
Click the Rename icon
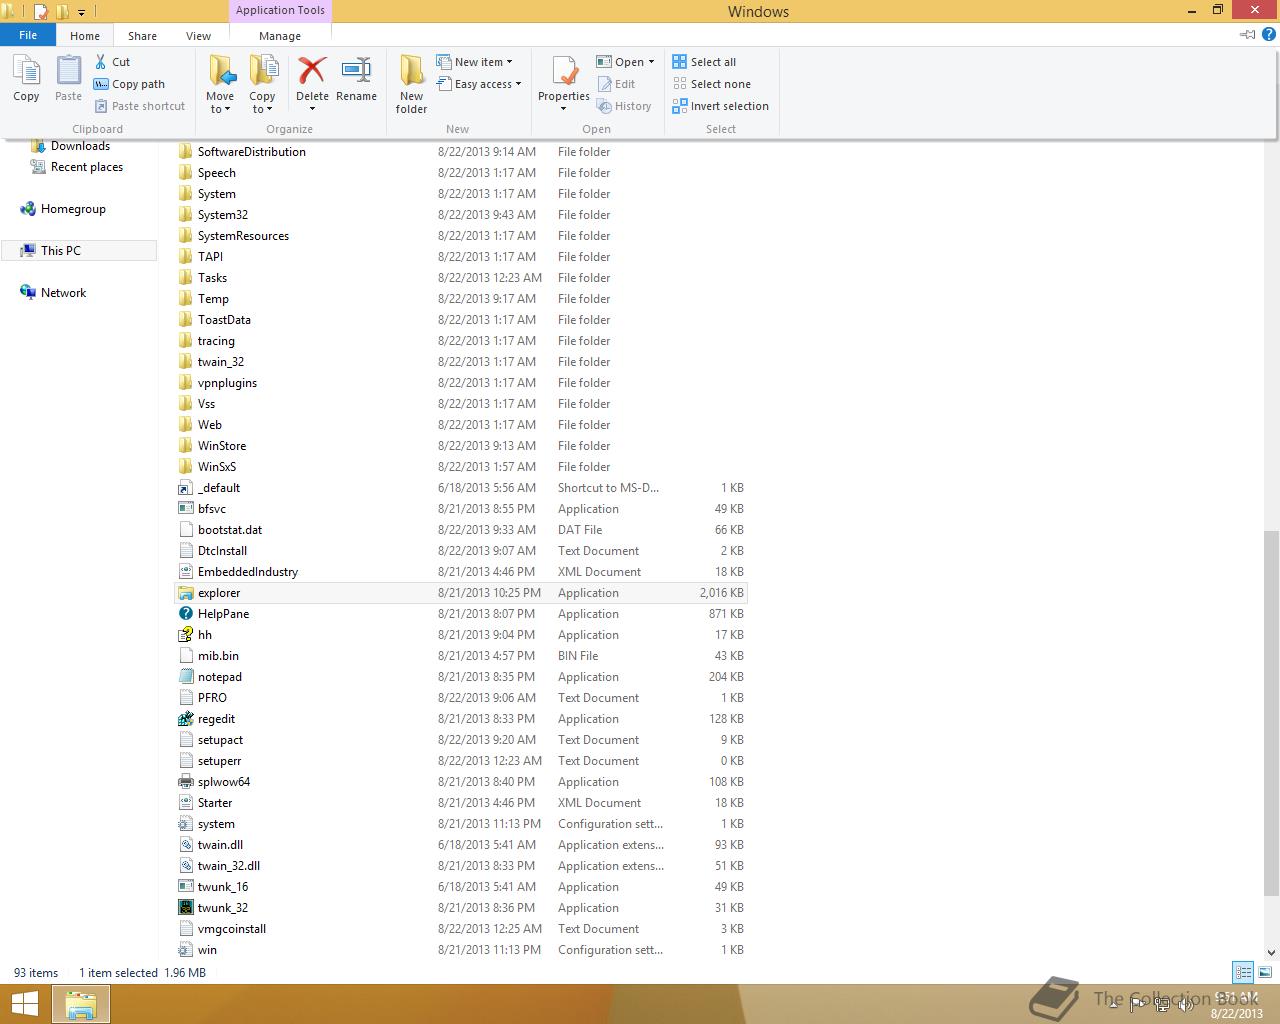(x=356, y=70)
